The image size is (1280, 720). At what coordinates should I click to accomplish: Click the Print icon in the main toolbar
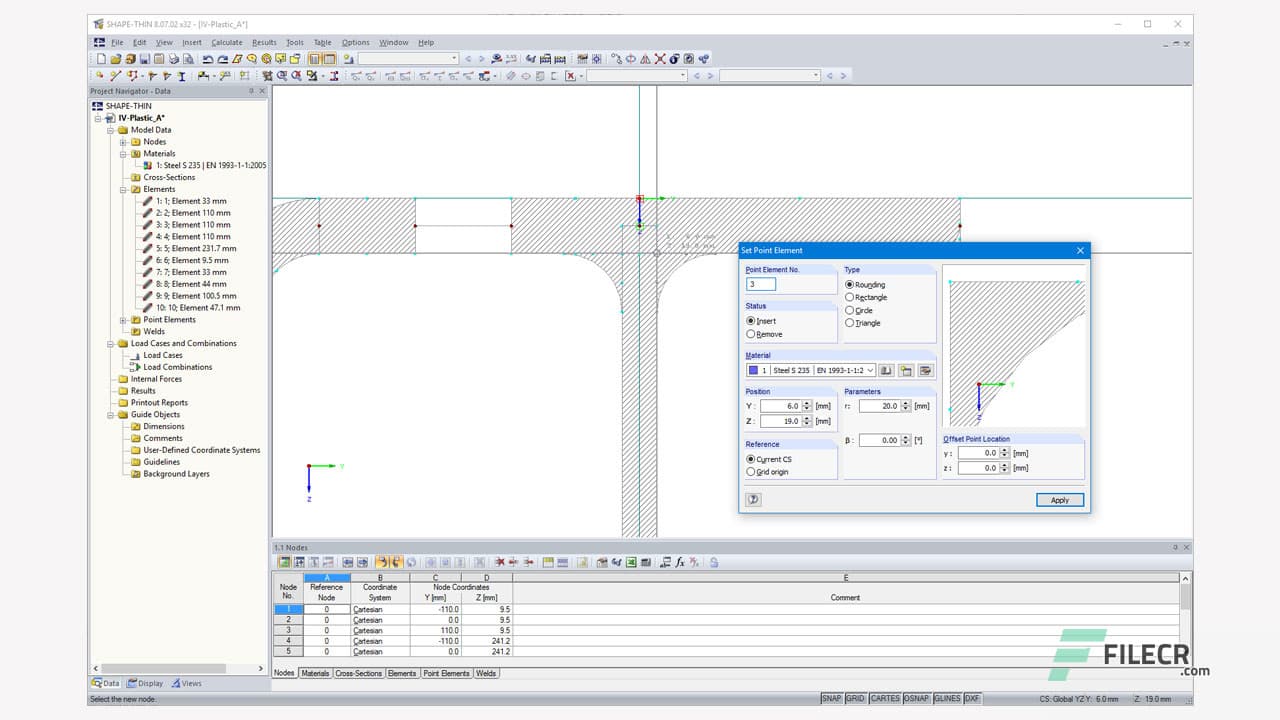click(x=174, y=58)
